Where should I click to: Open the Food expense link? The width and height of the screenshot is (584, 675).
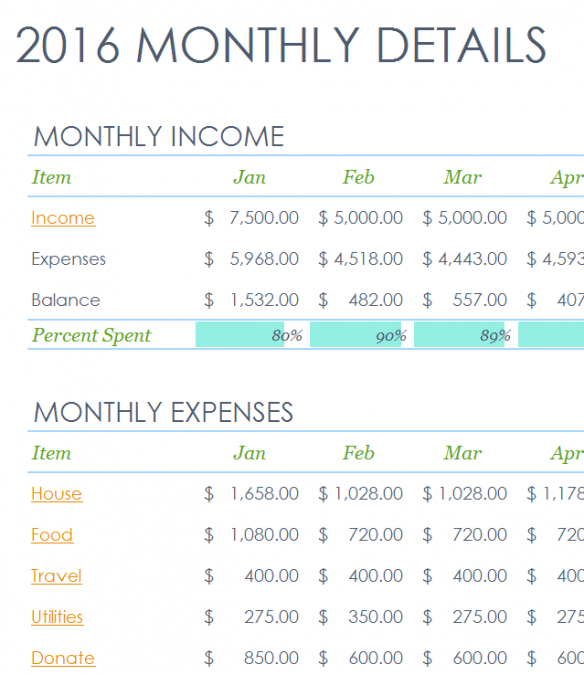coord(52,535)
